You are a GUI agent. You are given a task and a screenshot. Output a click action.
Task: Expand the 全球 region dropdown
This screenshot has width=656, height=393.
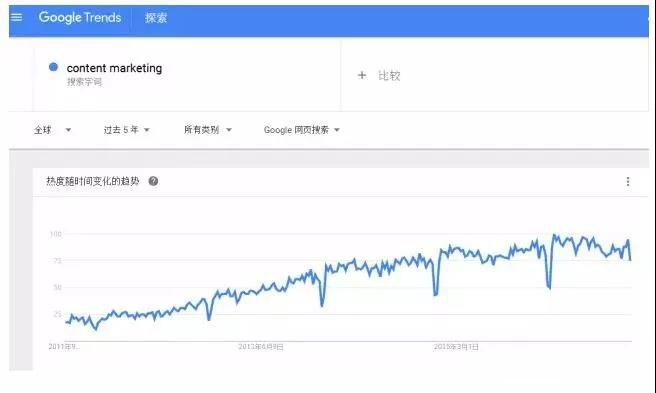pos(53,130)
